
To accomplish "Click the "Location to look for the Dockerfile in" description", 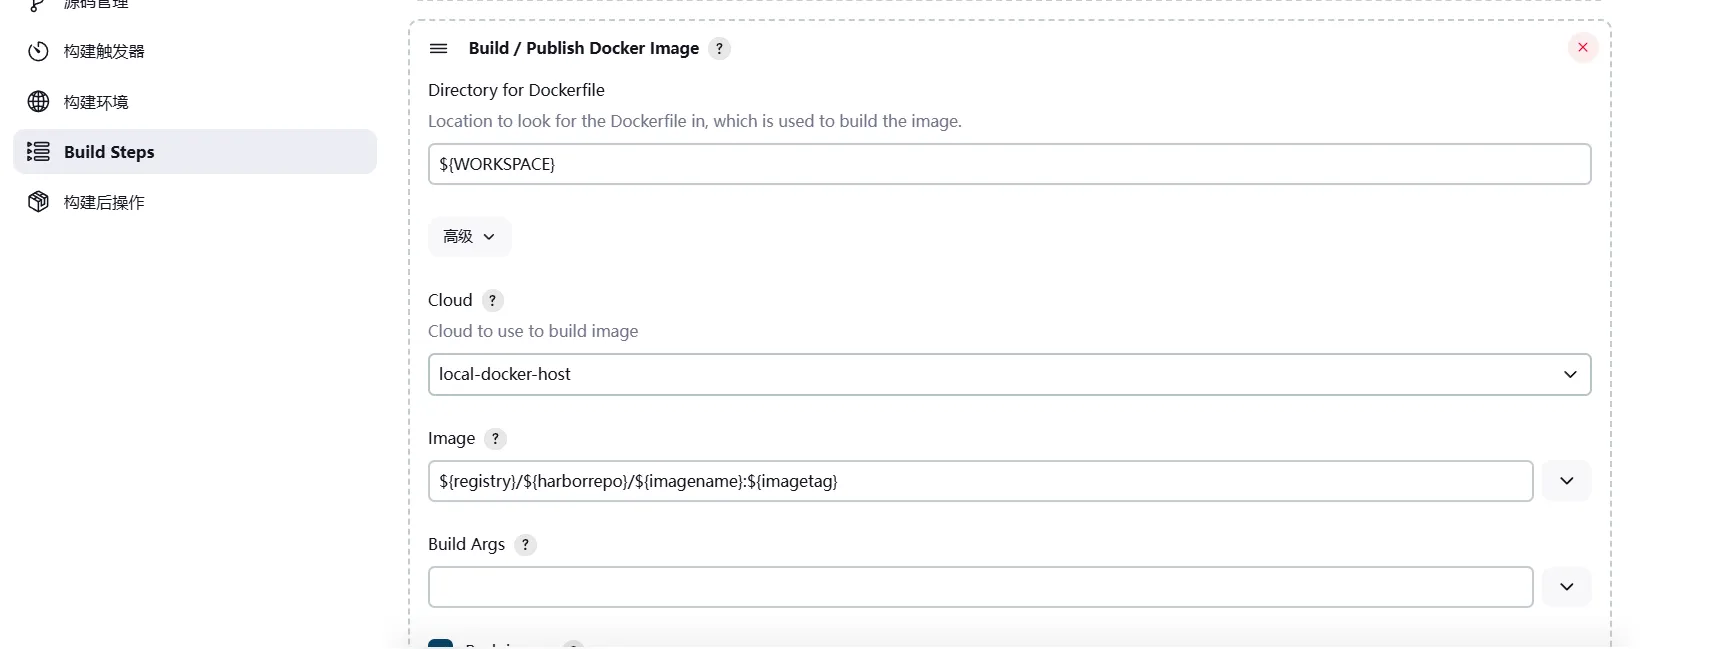I will pos(695,121).
